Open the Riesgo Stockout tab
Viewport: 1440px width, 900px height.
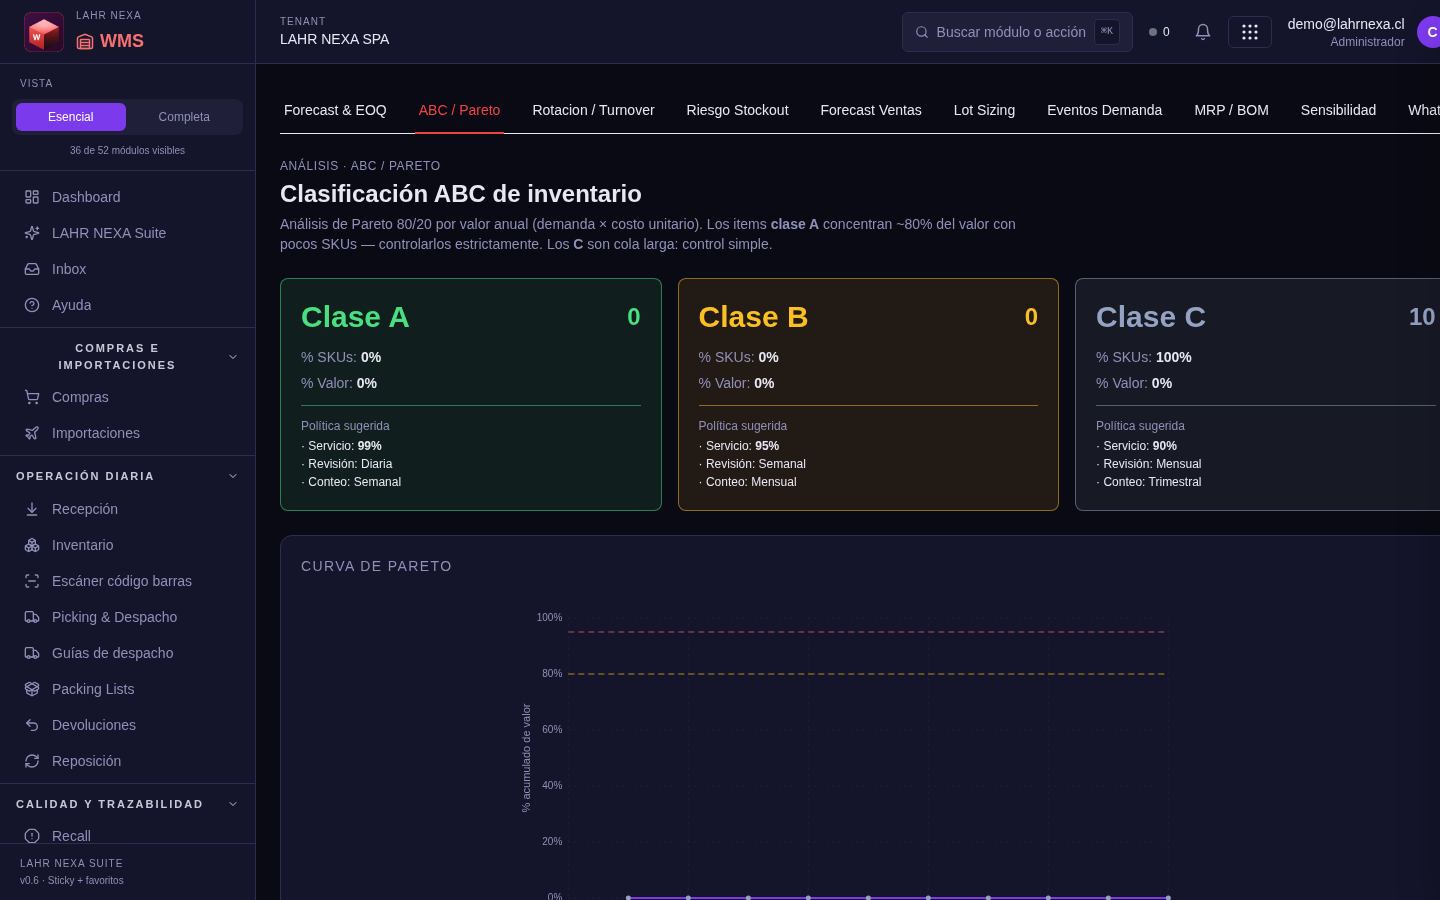(x=737, y=110)
